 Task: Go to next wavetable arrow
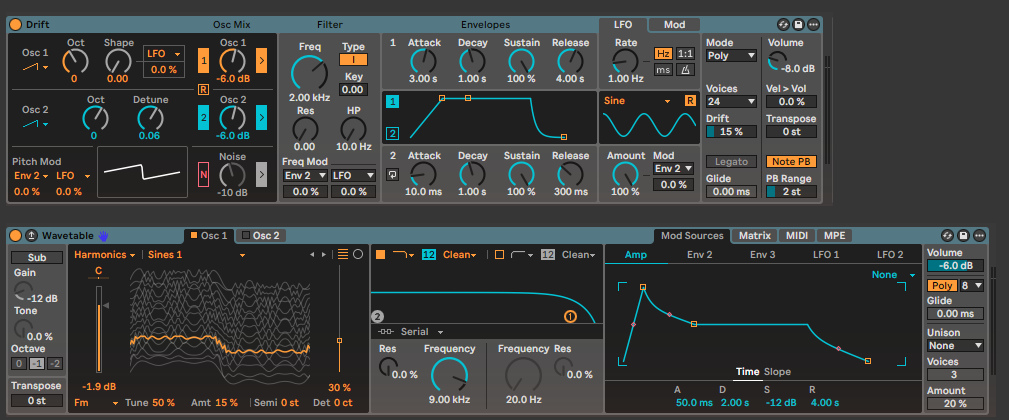(324, 255)
